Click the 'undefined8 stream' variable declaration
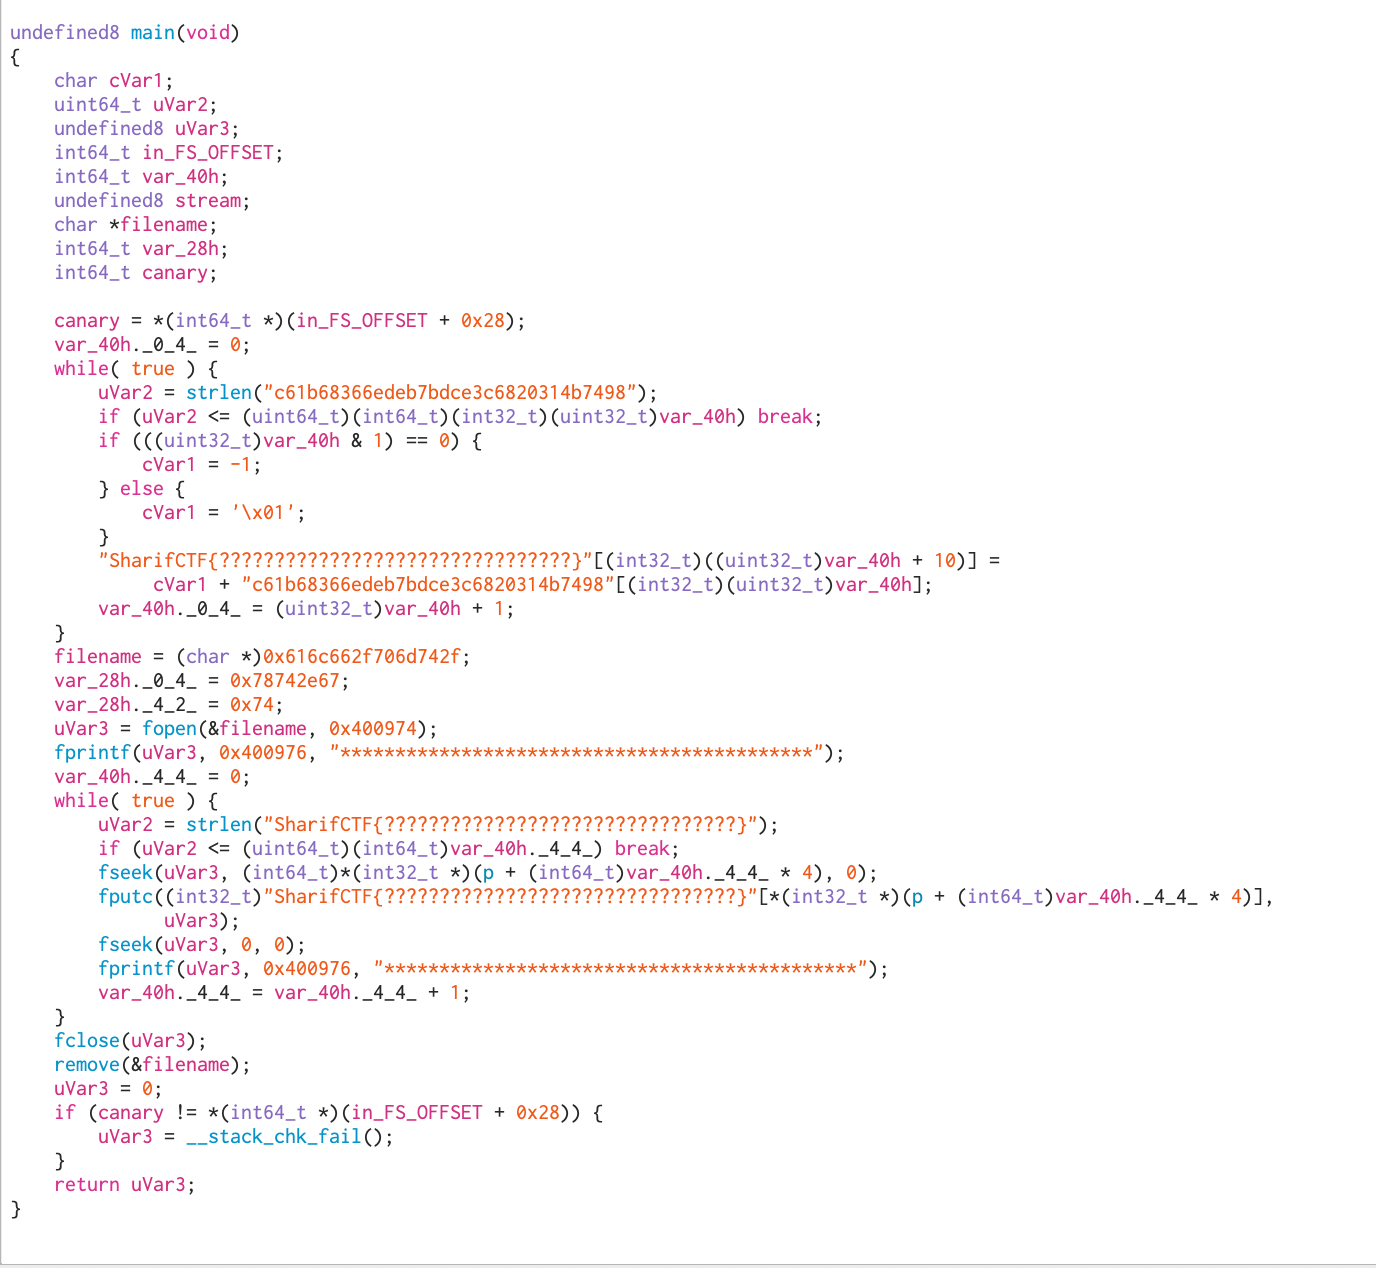This screenshot has height=1268, width=1376. tap(151, 201)
